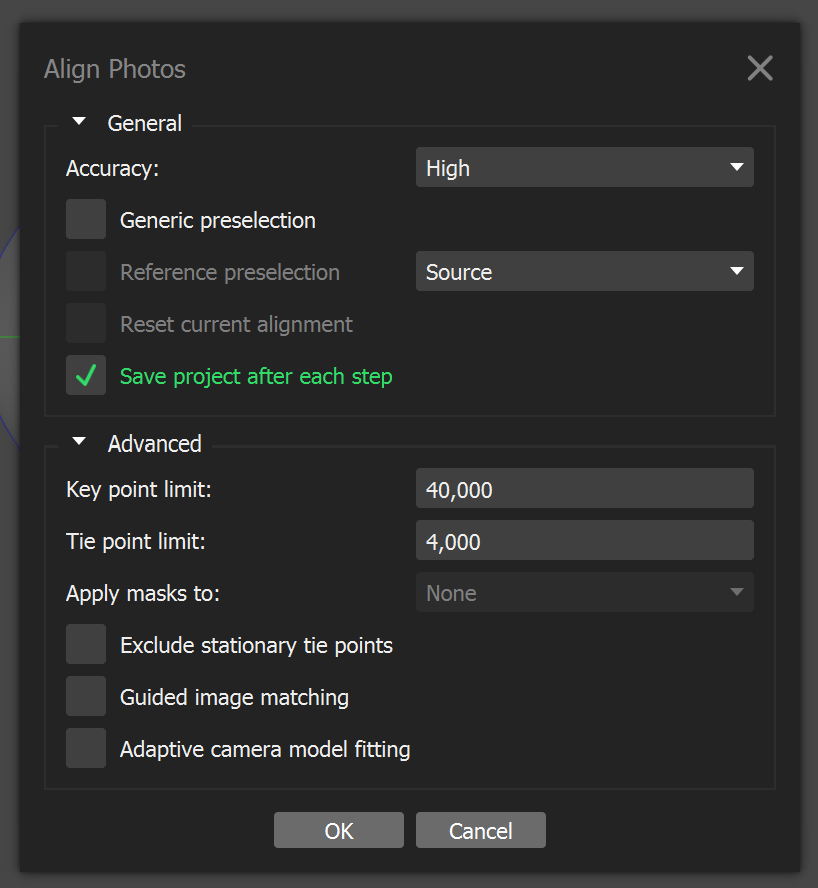Uncheck Save project after each step
The image size is (818, 888).
tap(86, 375)
